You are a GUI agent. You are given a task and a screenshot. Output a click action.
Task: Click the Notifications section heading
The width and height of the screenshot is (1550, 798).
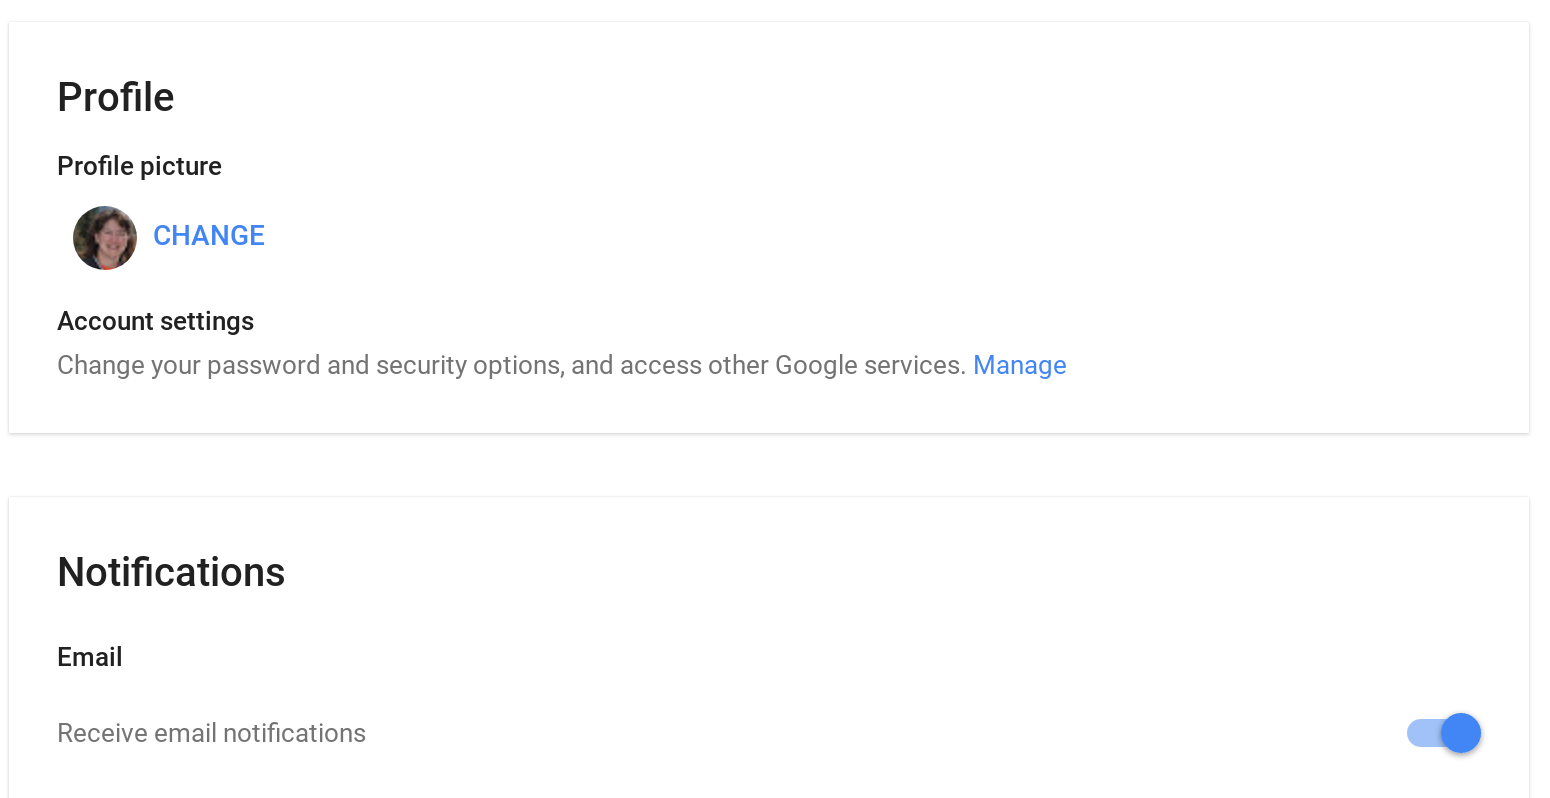[171, 572]
